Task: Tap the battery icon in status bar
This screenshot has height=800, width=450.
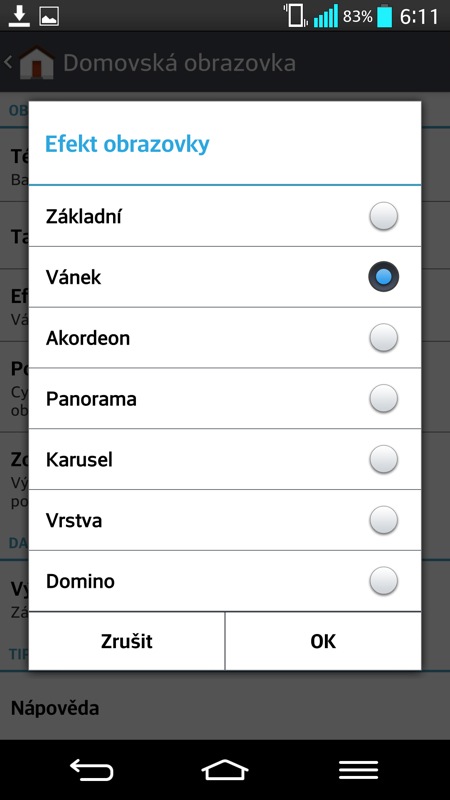Action: [385, 16]
